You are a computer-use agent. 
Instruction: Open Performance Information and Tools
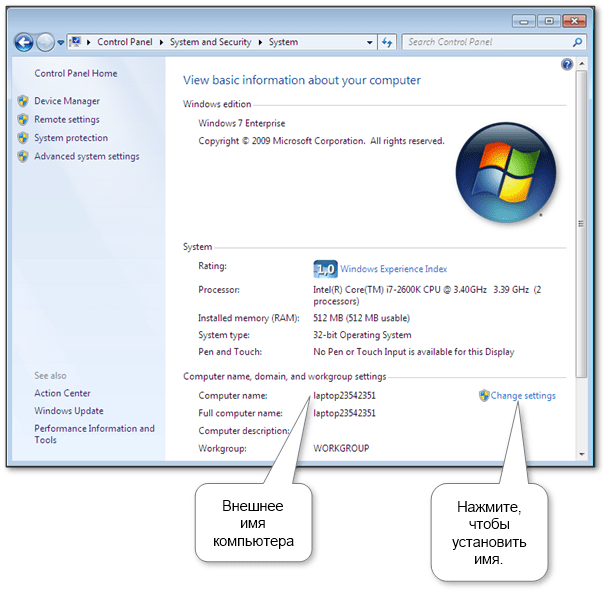[94, 434]
